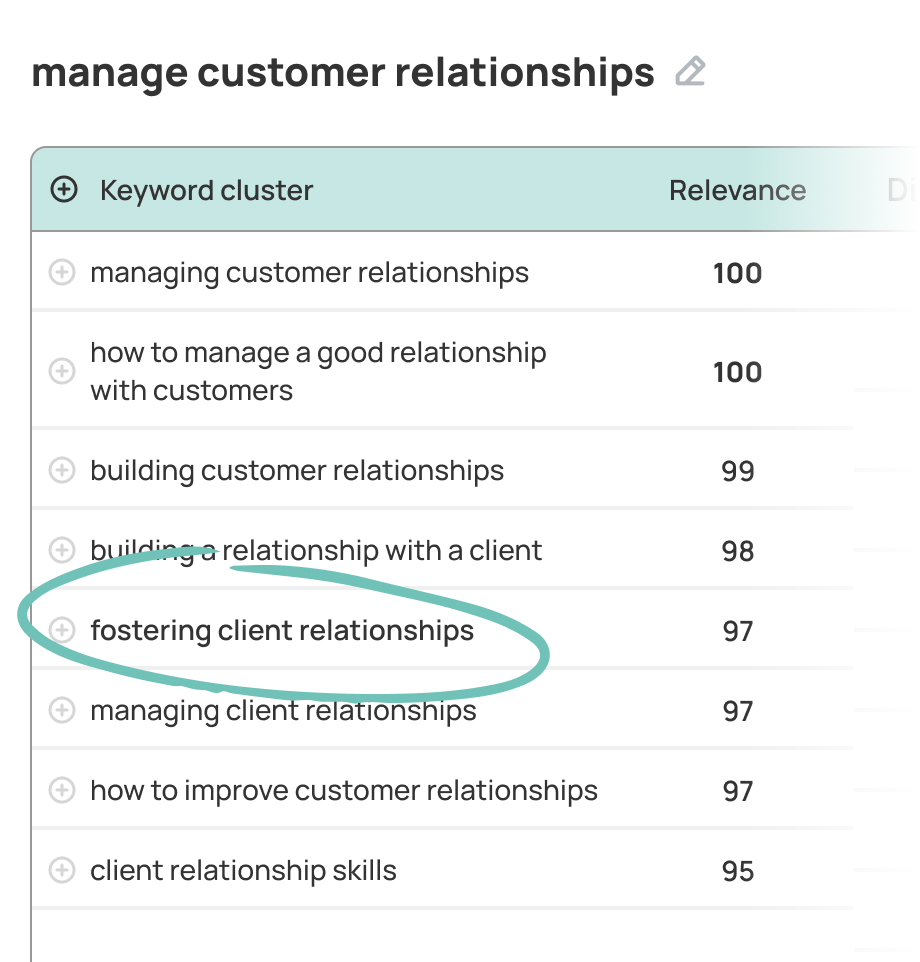Select the client relationship skills keyword text

tap(243, 870)
